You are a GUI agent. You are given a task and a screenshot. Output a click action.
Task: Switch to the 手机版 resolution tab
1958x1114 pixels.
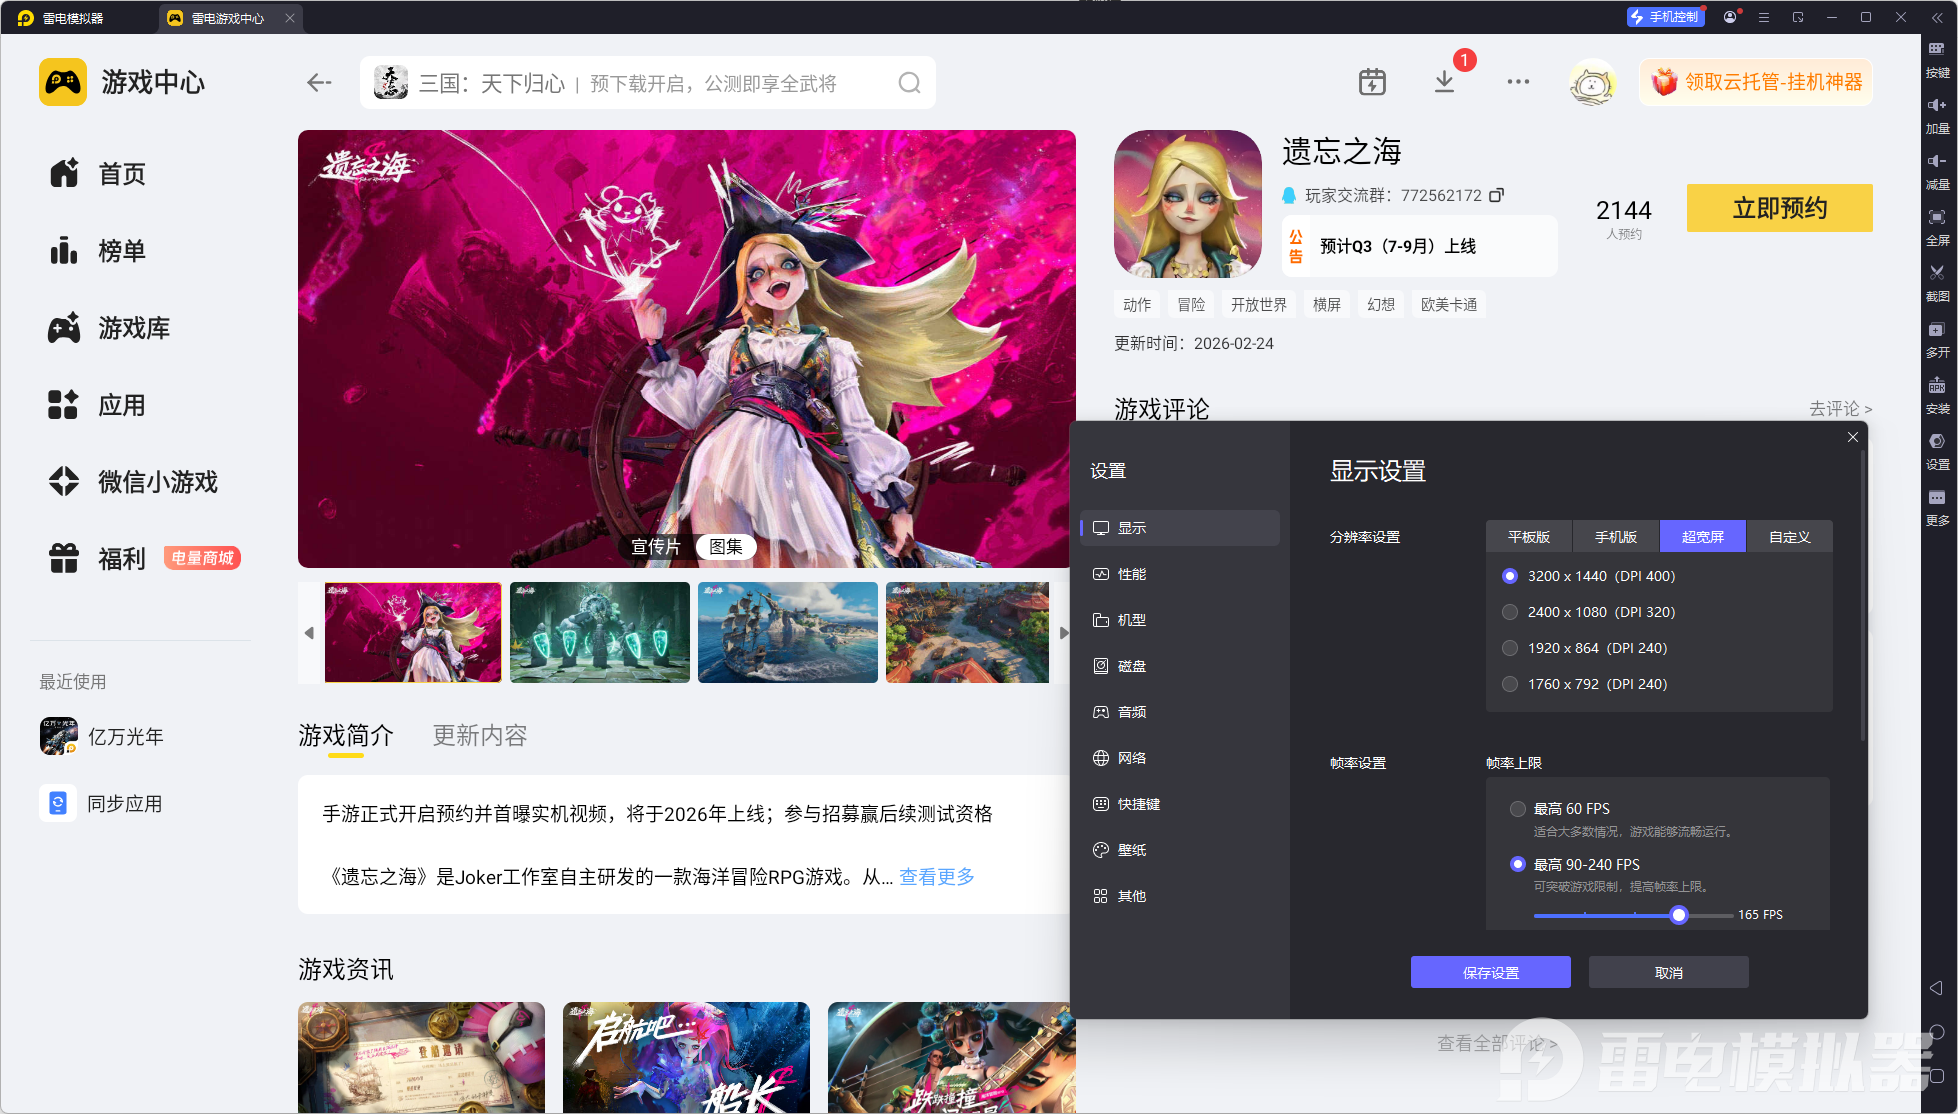[1615, 537]
